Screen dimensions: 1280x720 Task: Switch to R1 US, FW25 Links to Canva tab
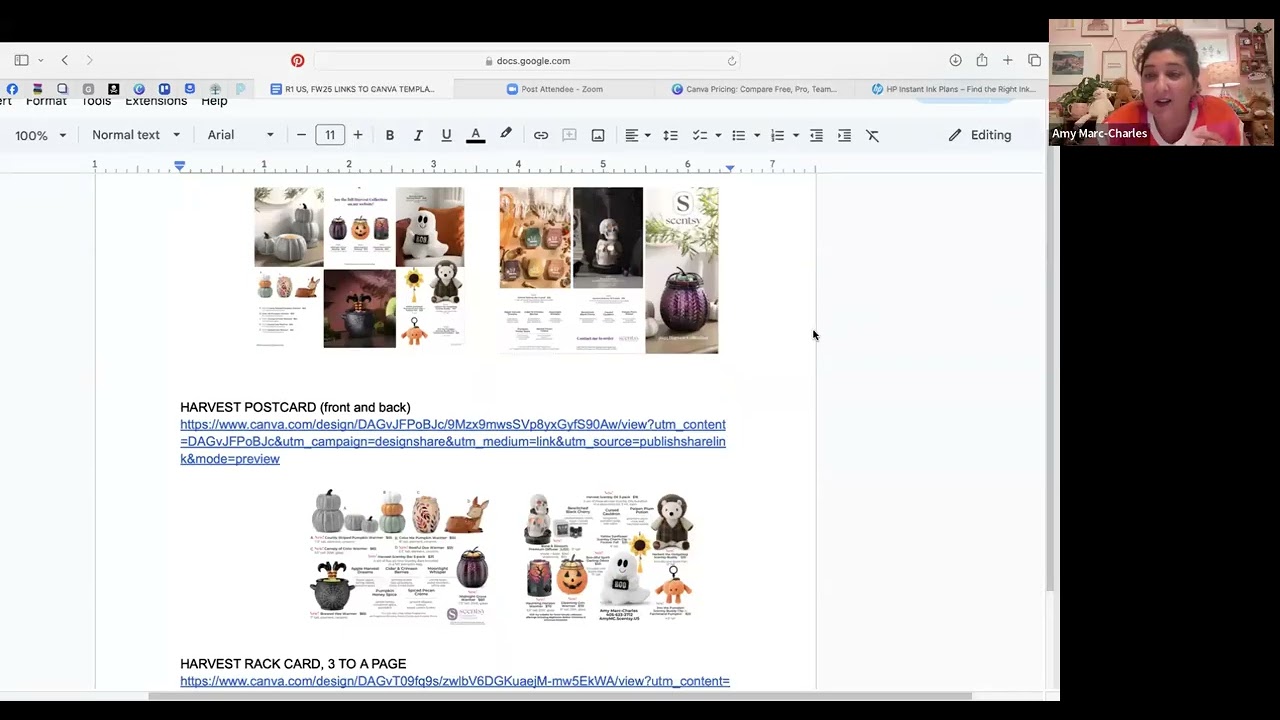point(352,89)
